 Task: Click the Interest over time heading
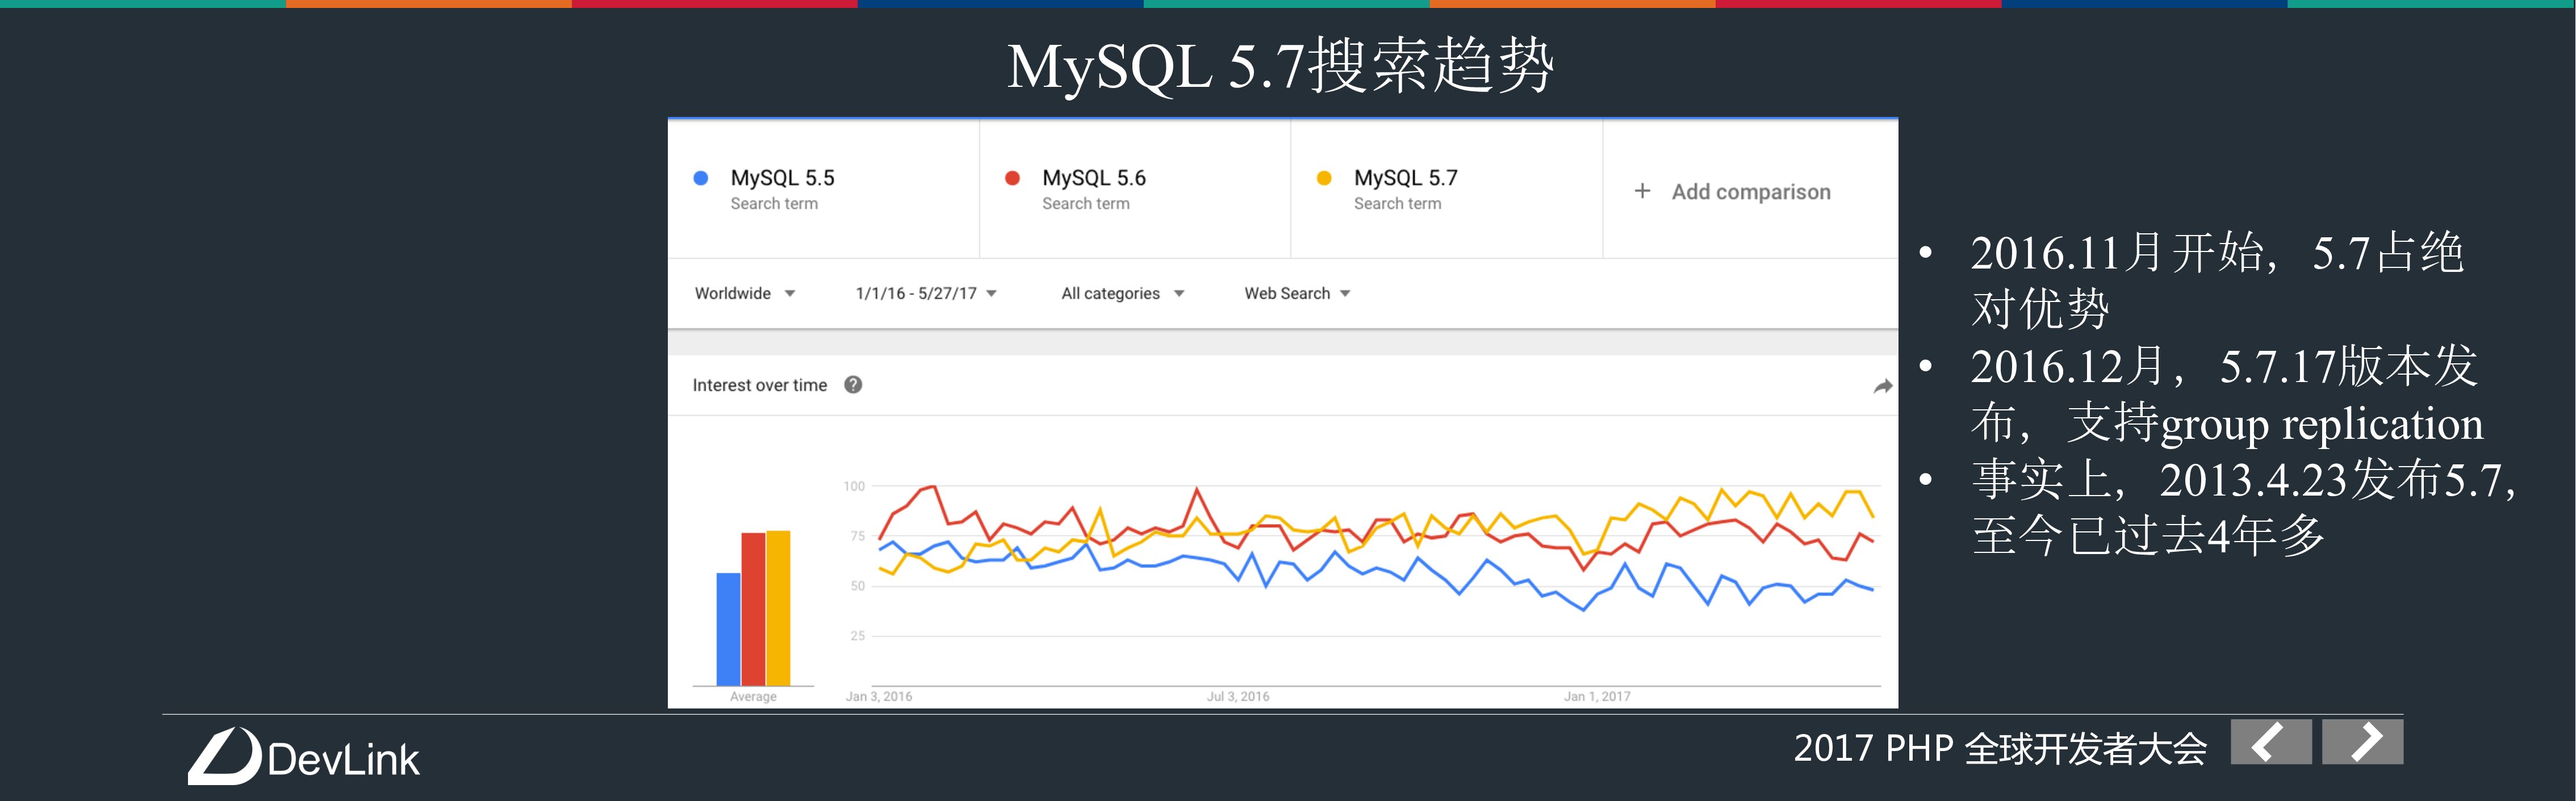[x=759, y=386]
